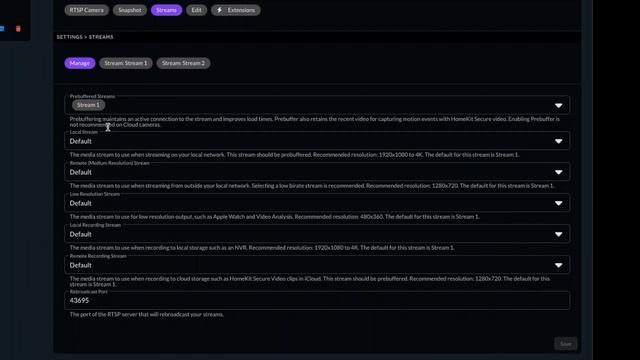640x360 pixels.
Task: Expand the Remote Recording Stream dropdown arrow
Action: [x=558, y=265]
